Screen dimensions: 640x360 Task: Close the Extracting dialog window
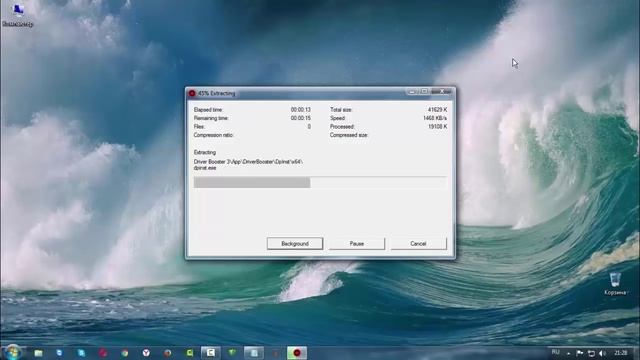tap(441, 92)
